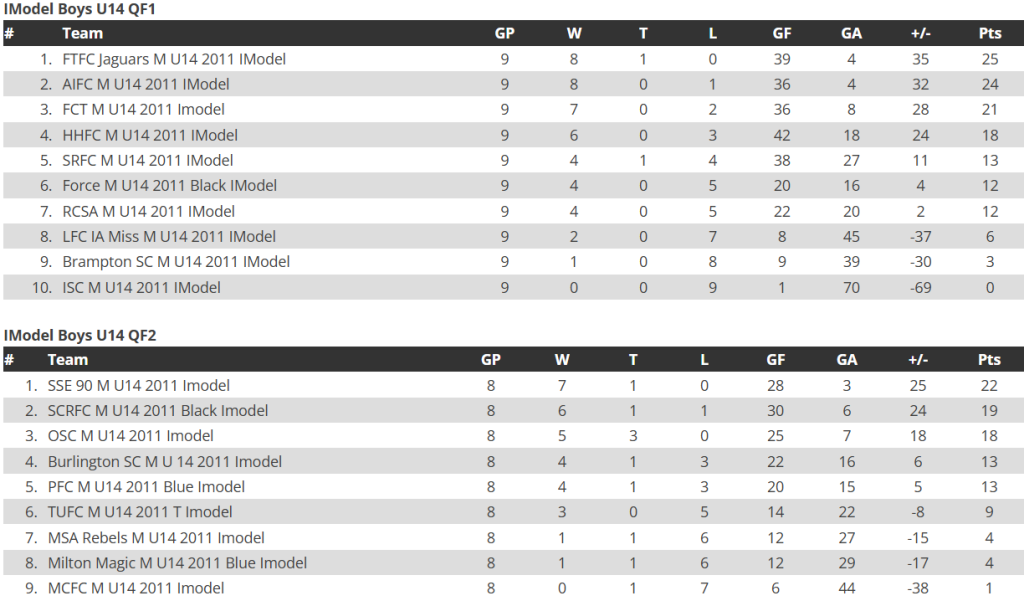This screenshot has width=1024, height=606.
Task: Open MCFC M U14 2011 Imodel team
Action: point(136,588)
